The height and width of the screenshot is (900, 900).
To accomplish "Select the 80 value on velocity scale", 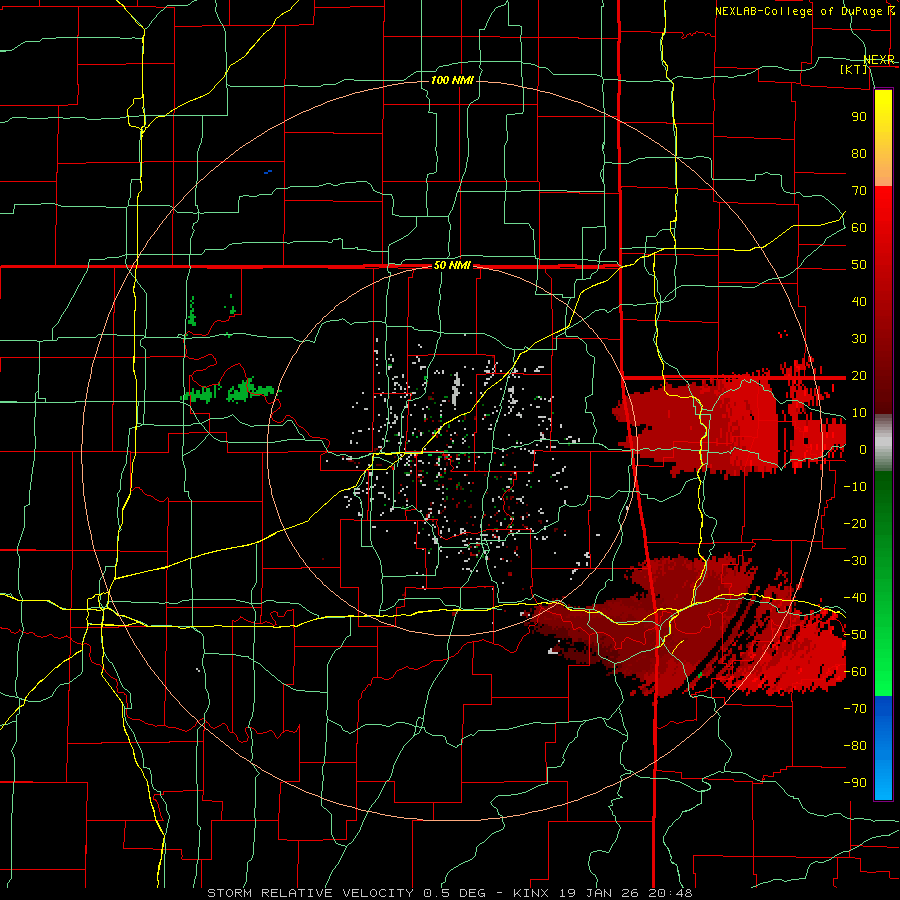I will 859,153.
